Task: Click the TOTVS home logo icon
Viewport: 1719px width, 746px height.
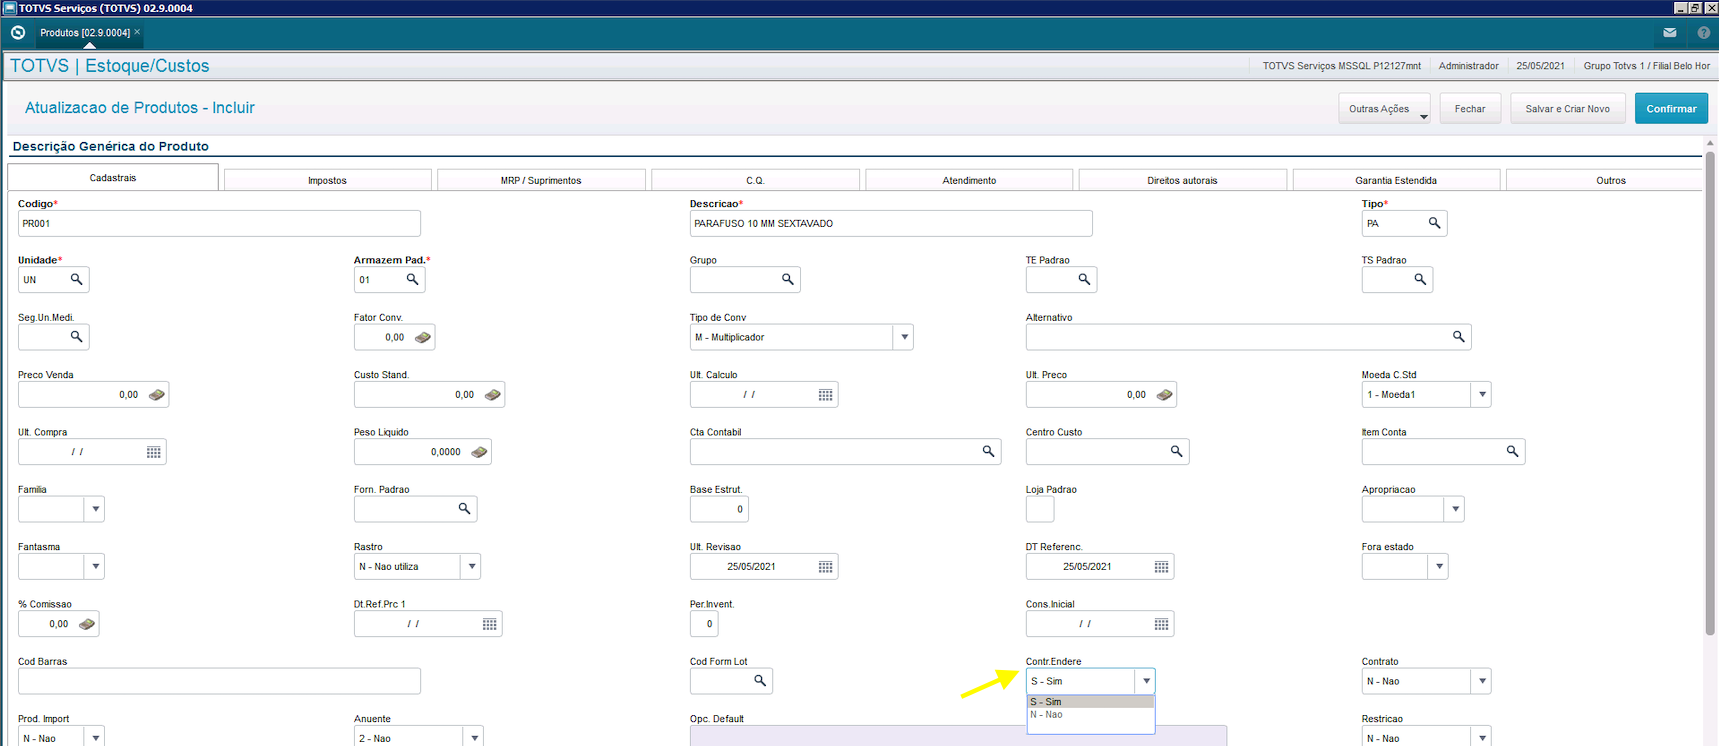Action: [18, 33]
